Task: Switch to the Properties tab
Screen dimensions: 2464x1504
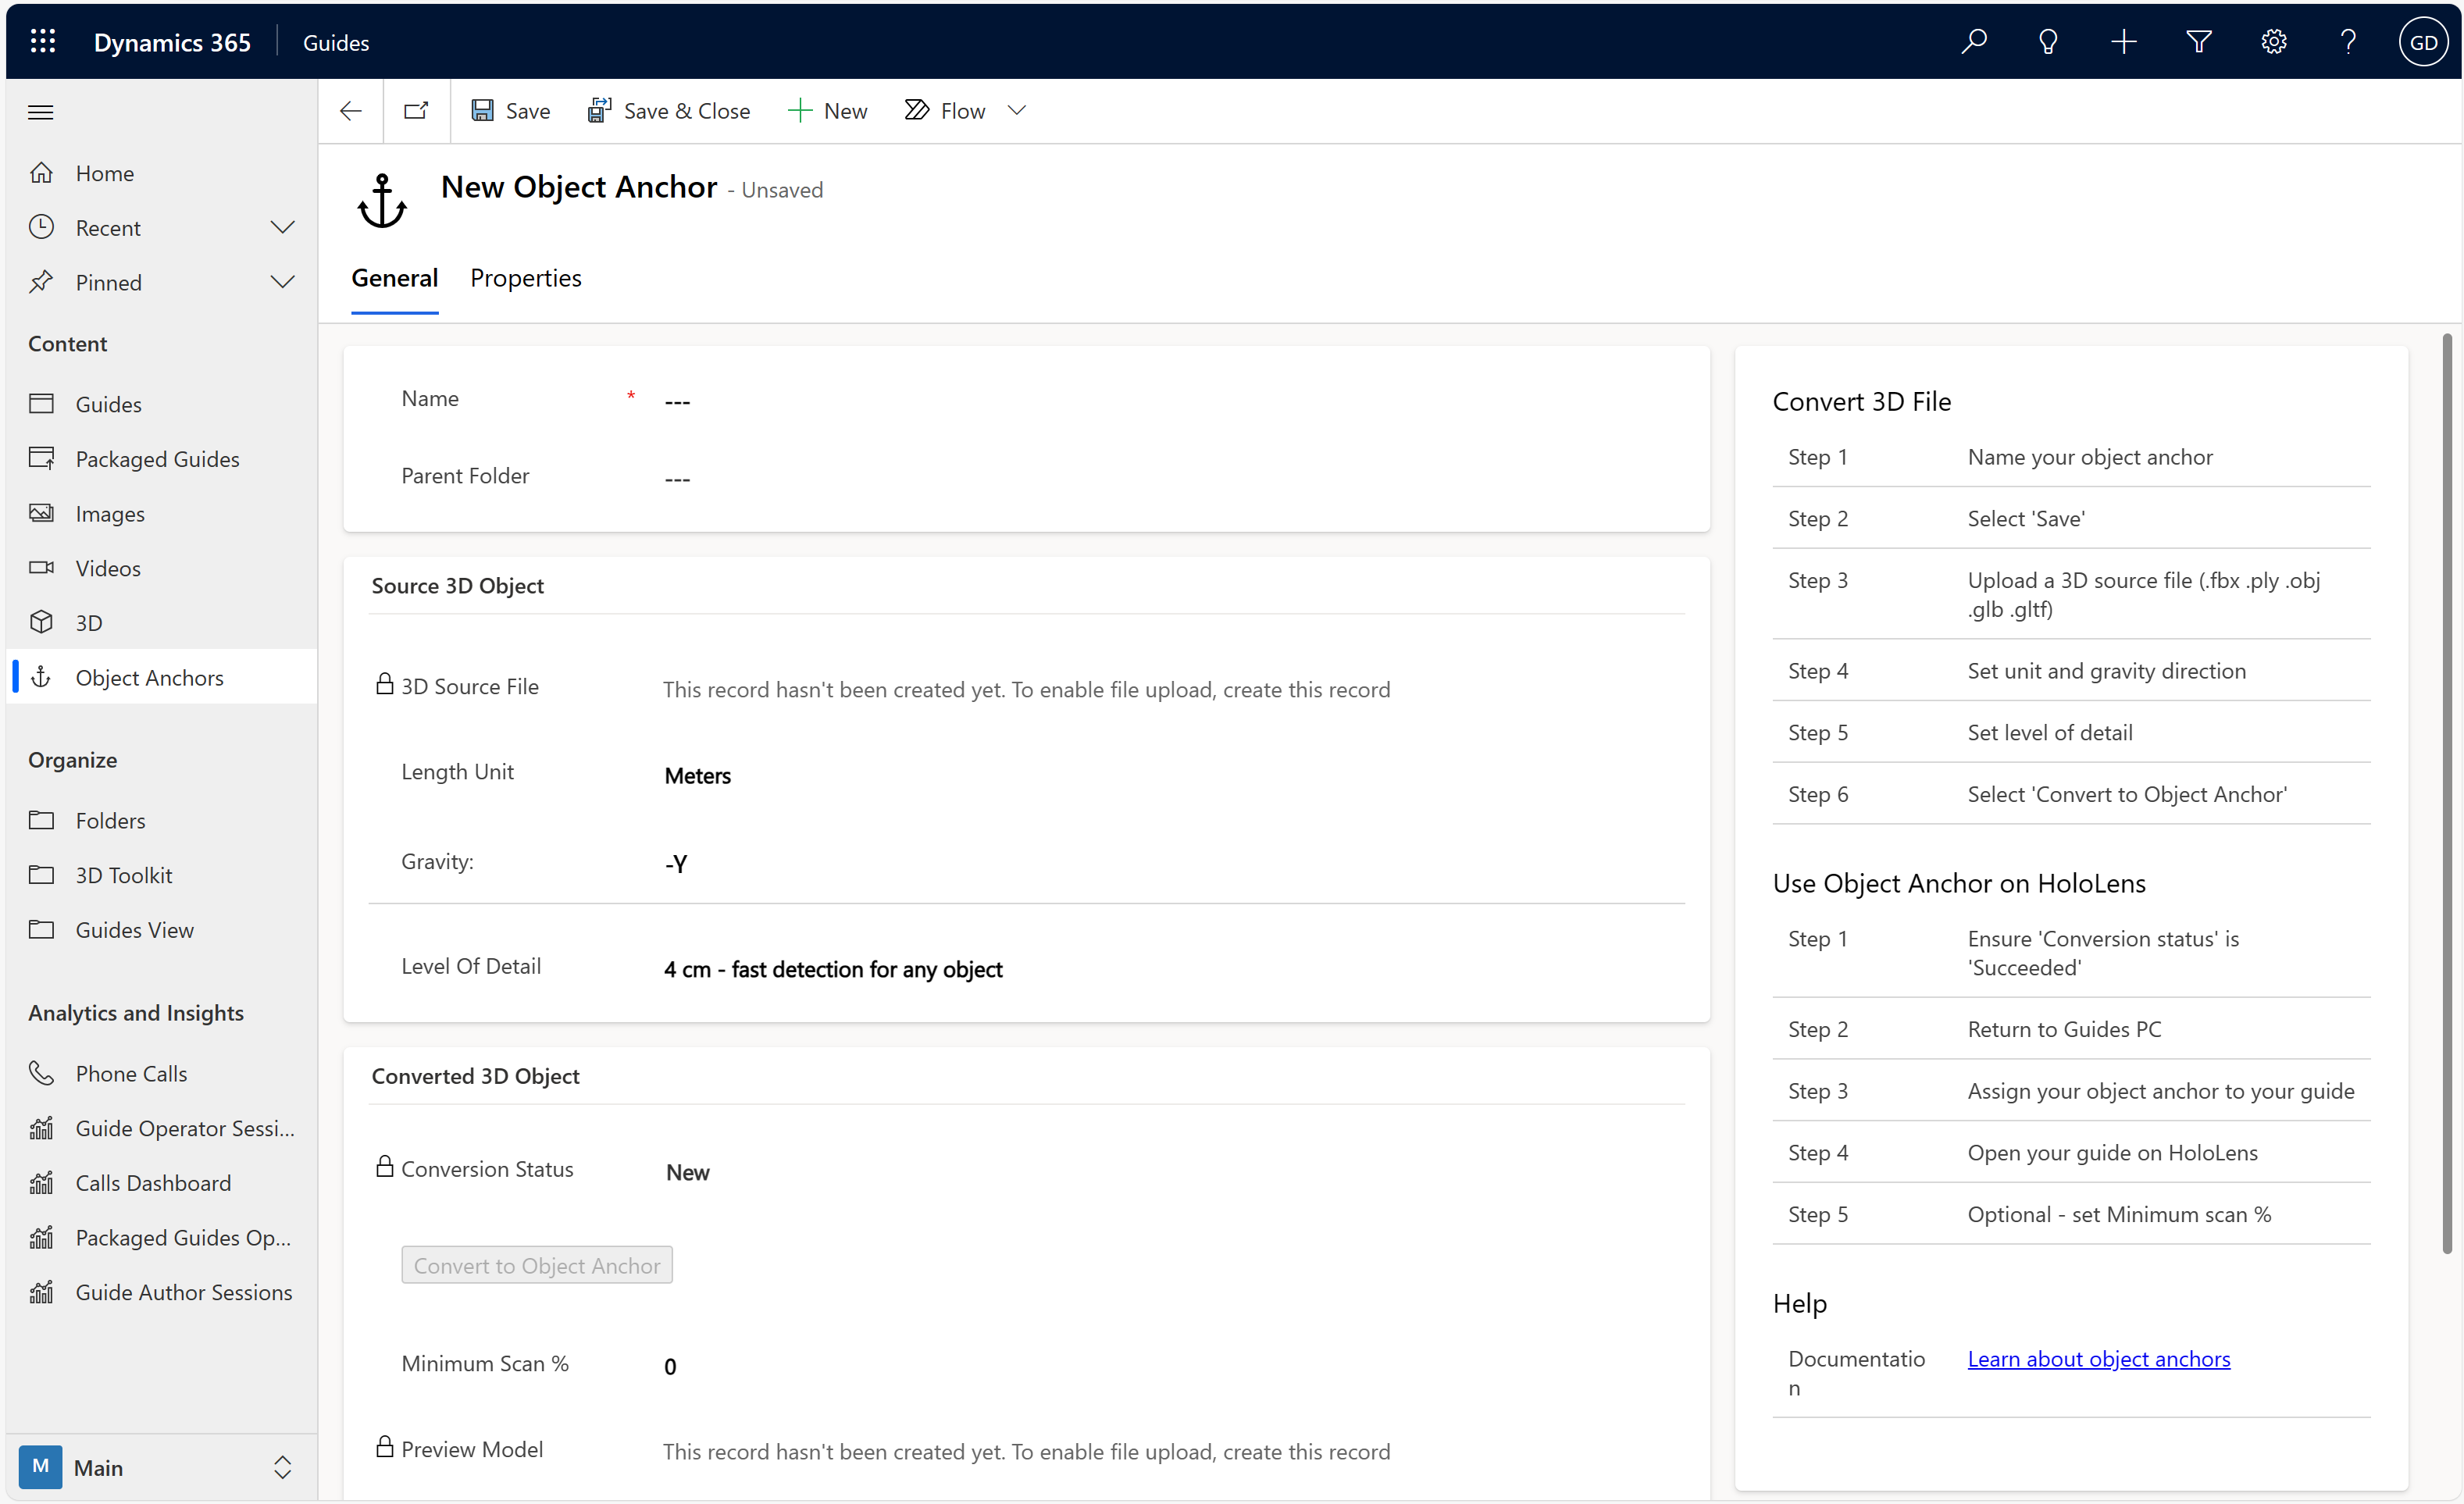Action: tap(525, 278)
